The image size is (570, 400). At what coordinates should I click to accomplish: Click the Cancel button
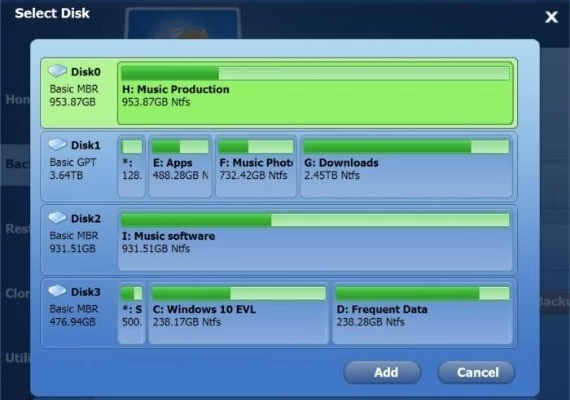point(477,372)
